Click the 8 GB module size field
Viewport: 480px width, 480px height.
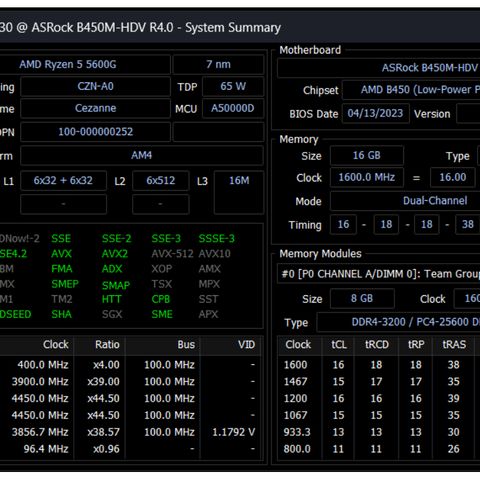pos(362,298)
